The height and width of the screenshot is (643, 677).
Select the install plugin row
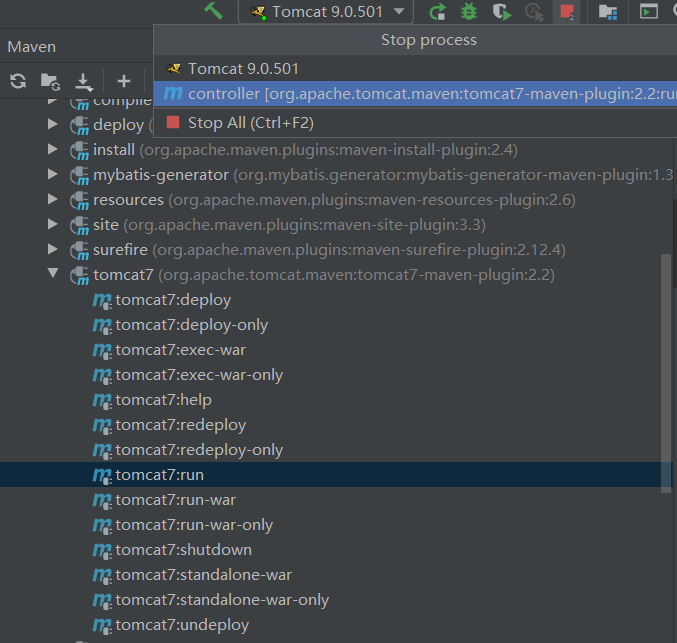coord(337,150)
